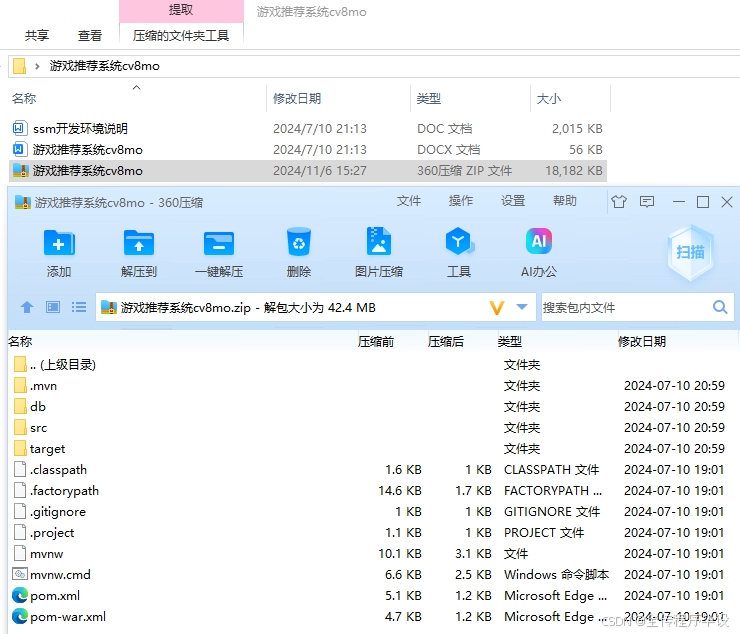Image resolution: width=740 pixels, height=634 pixels.
Task: Sort Explorer by 大小 column header
Action: 549,98
